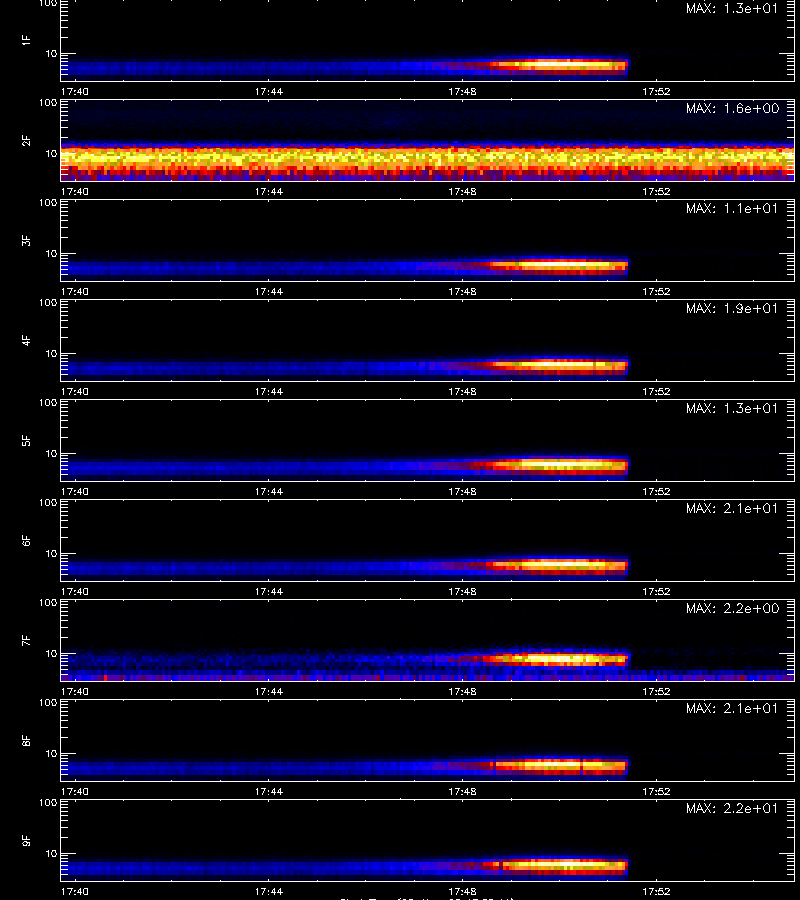Image resolution: width=800 pixels, height=900 pixels.
Task: Click the 17:48 time label below panel 2F
Action: (x=463, y=191)
